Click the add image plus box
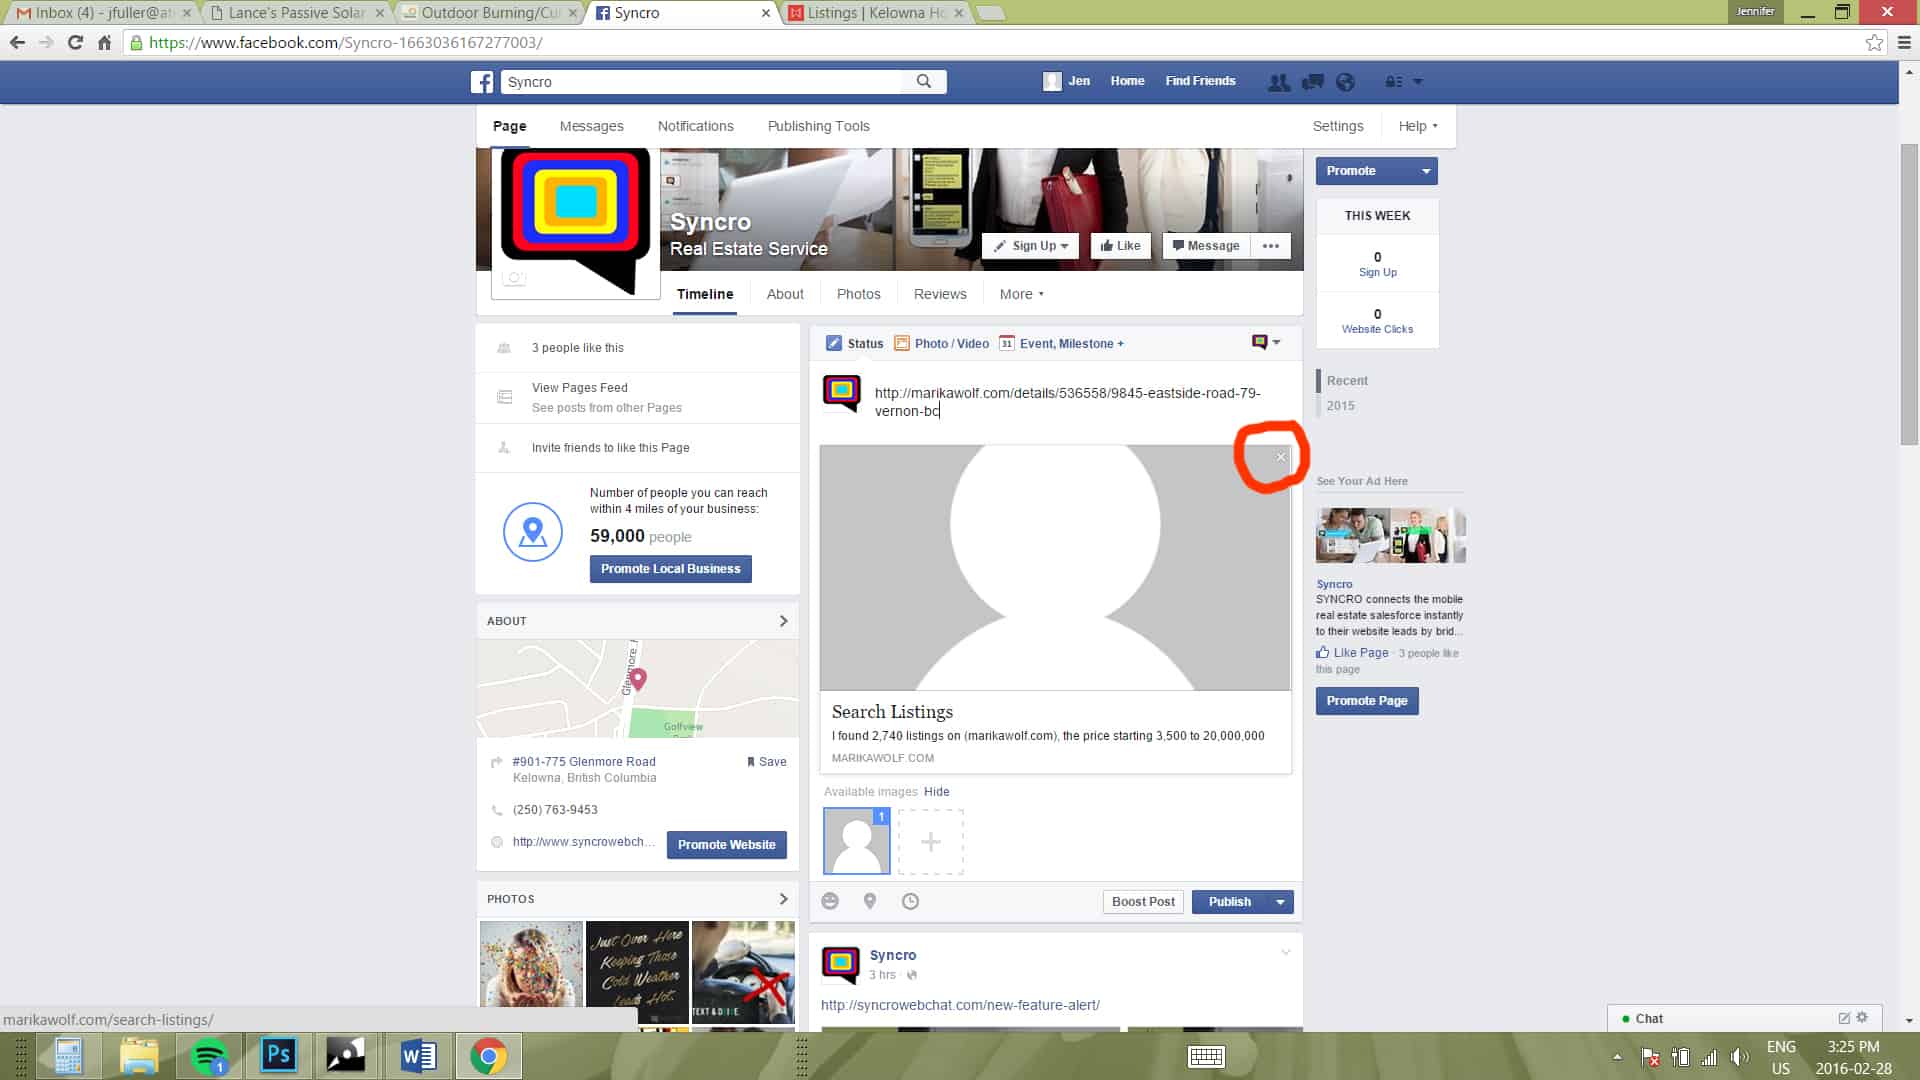Screen dimensions: 1920x1080 coord(931,842)
